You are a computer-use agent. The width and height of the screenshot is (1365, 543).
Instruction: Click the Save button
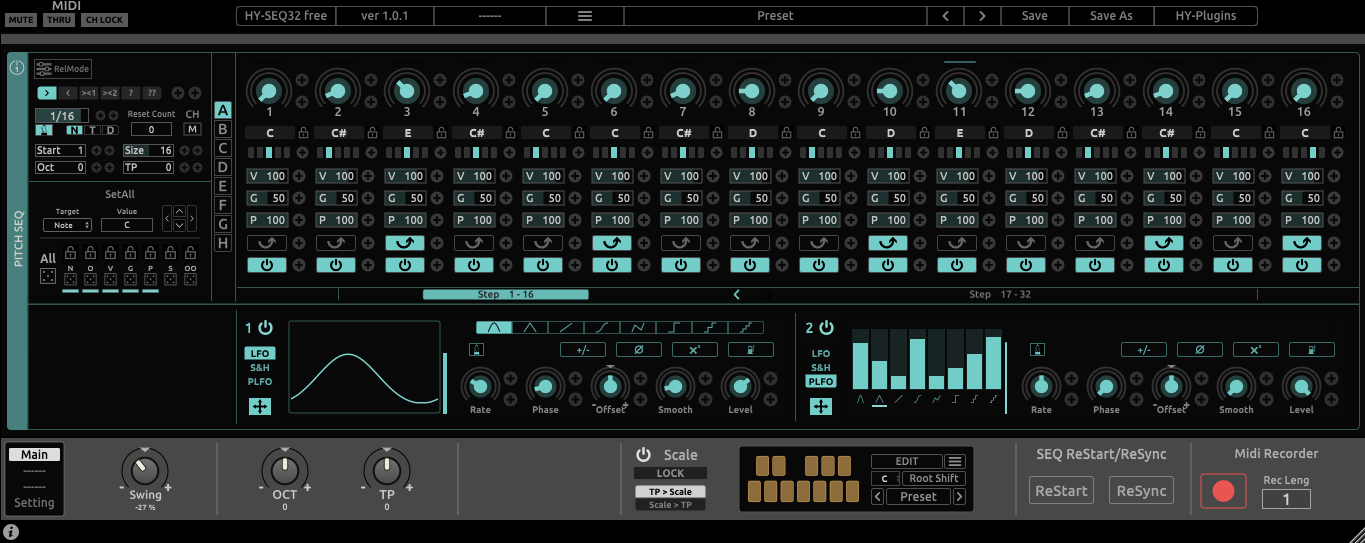click(1034, 16)
